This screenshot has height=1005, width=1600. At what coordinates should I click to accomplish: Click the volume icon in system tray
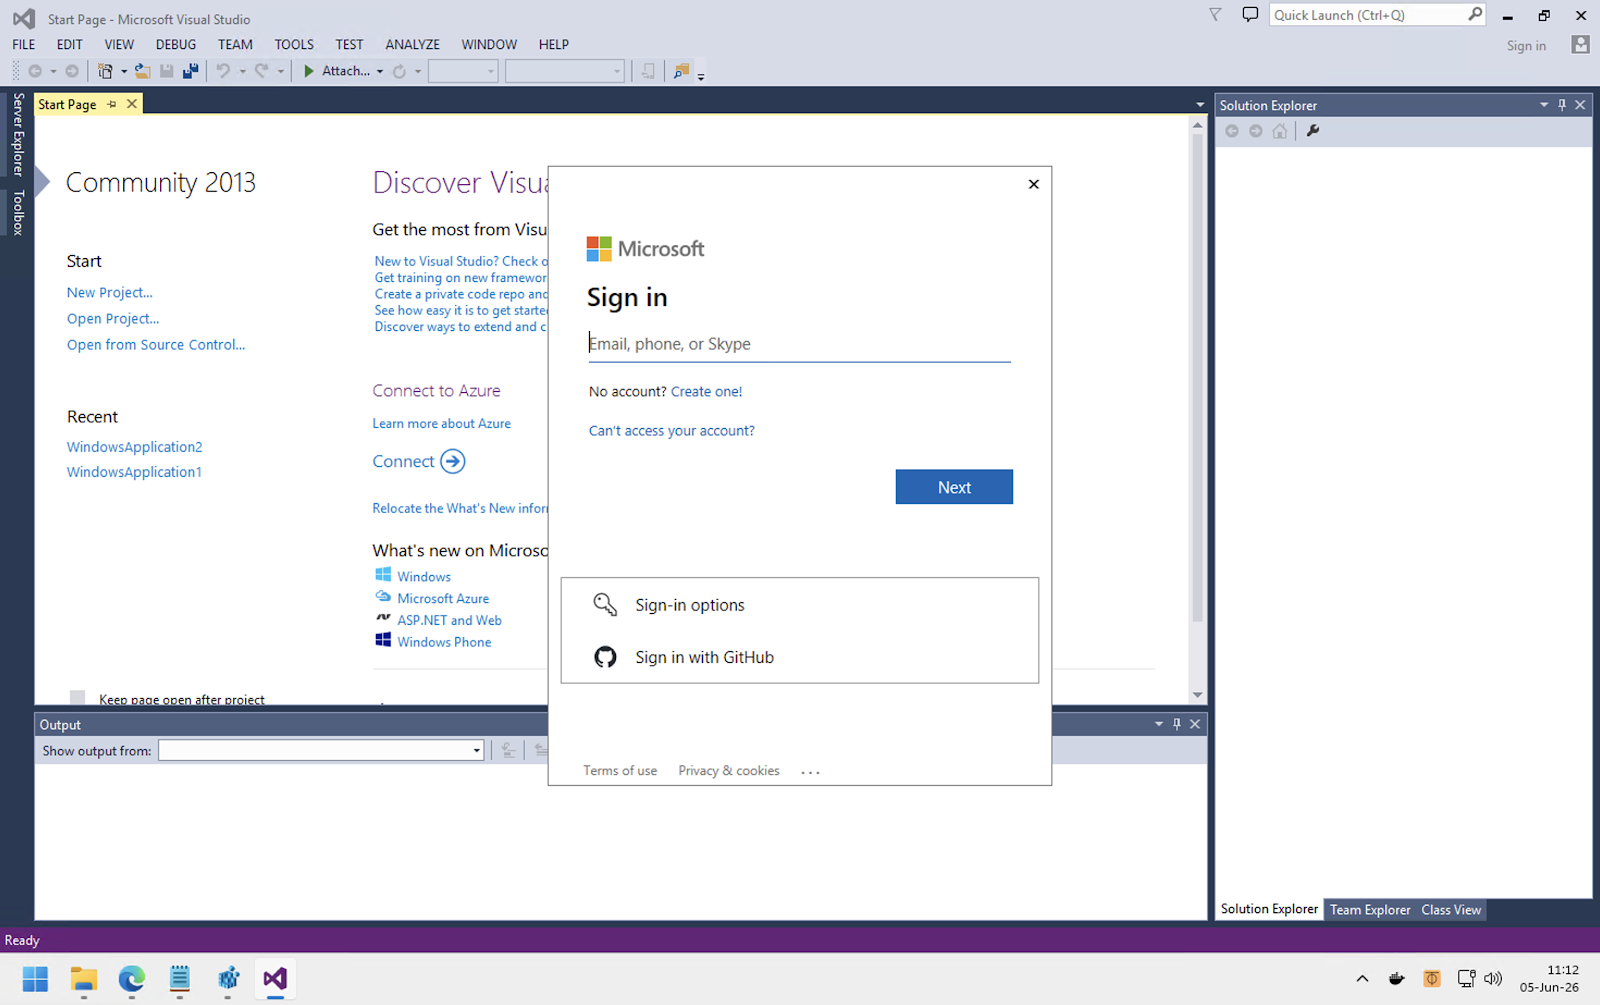coord(1493,979)
